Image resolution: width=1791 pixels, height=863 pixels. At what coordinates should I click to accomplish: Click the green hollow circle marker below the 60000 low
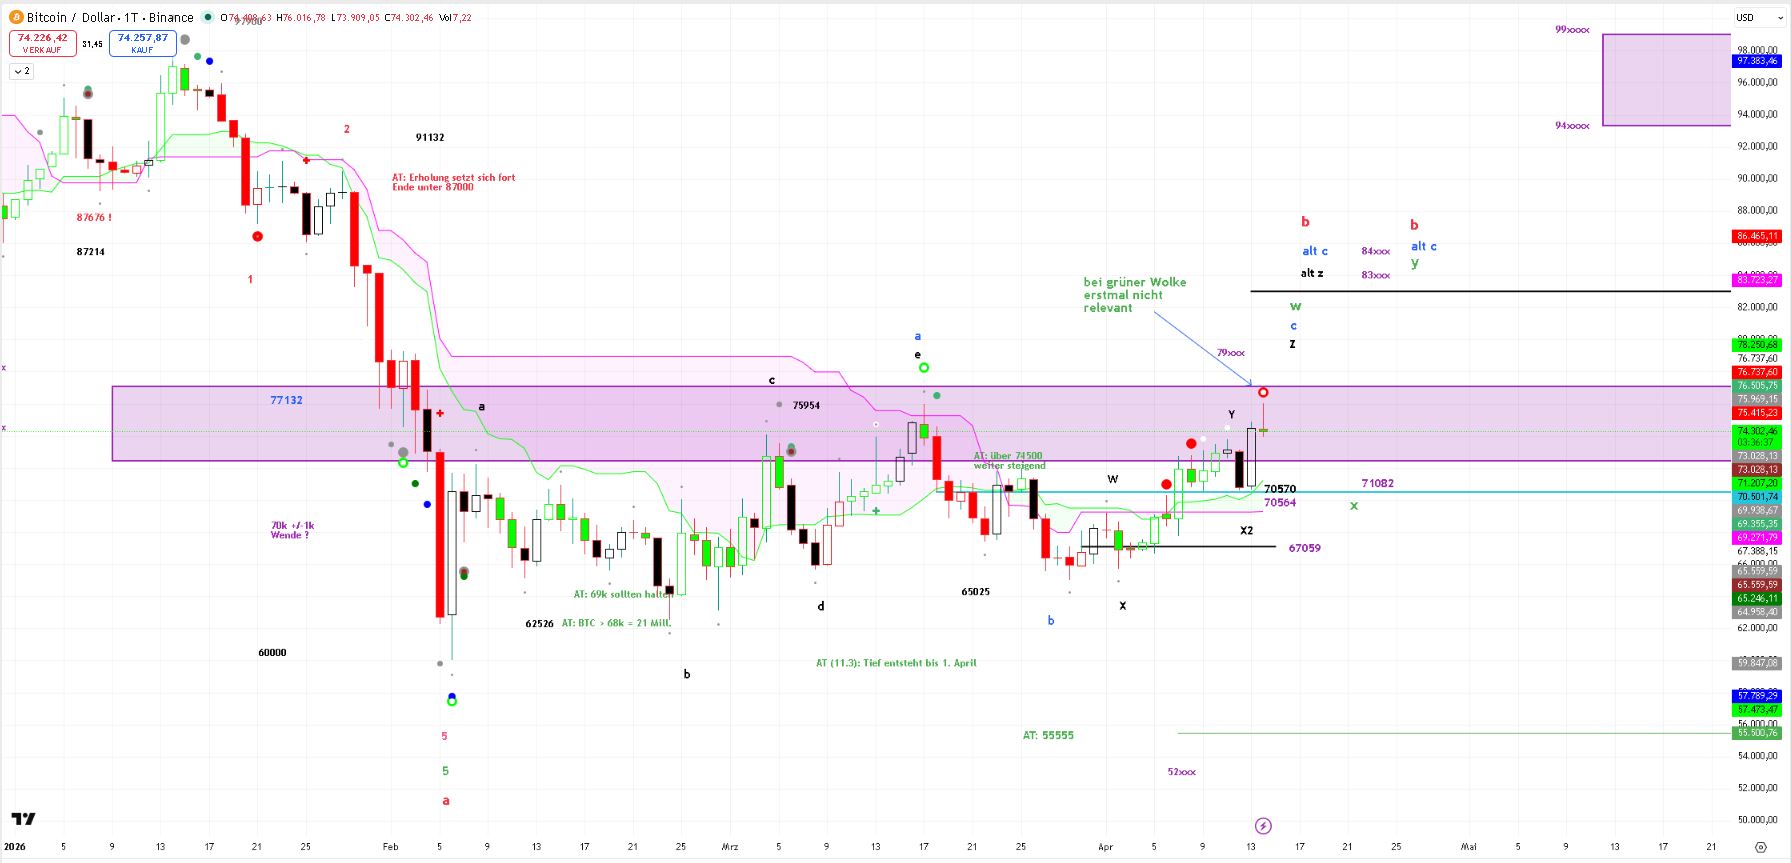pyautogui.click(x=452, y=701)
